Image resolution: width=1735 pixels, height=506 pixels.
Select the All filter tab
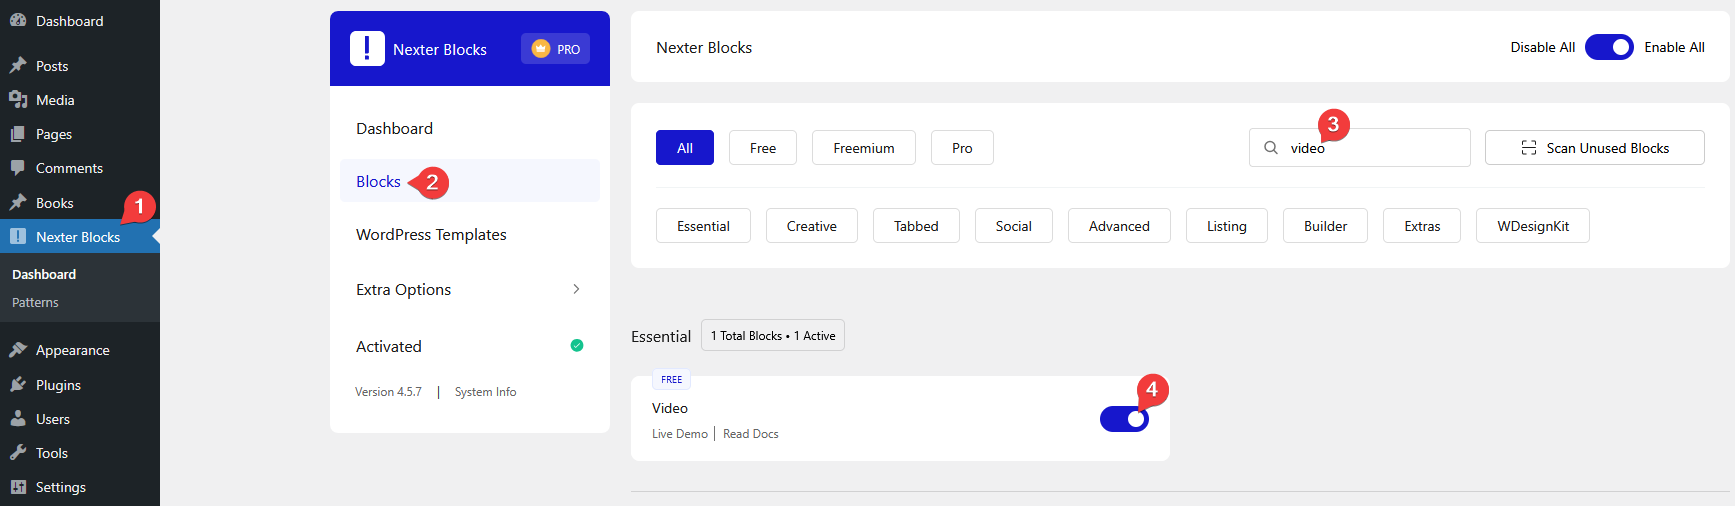685,148
